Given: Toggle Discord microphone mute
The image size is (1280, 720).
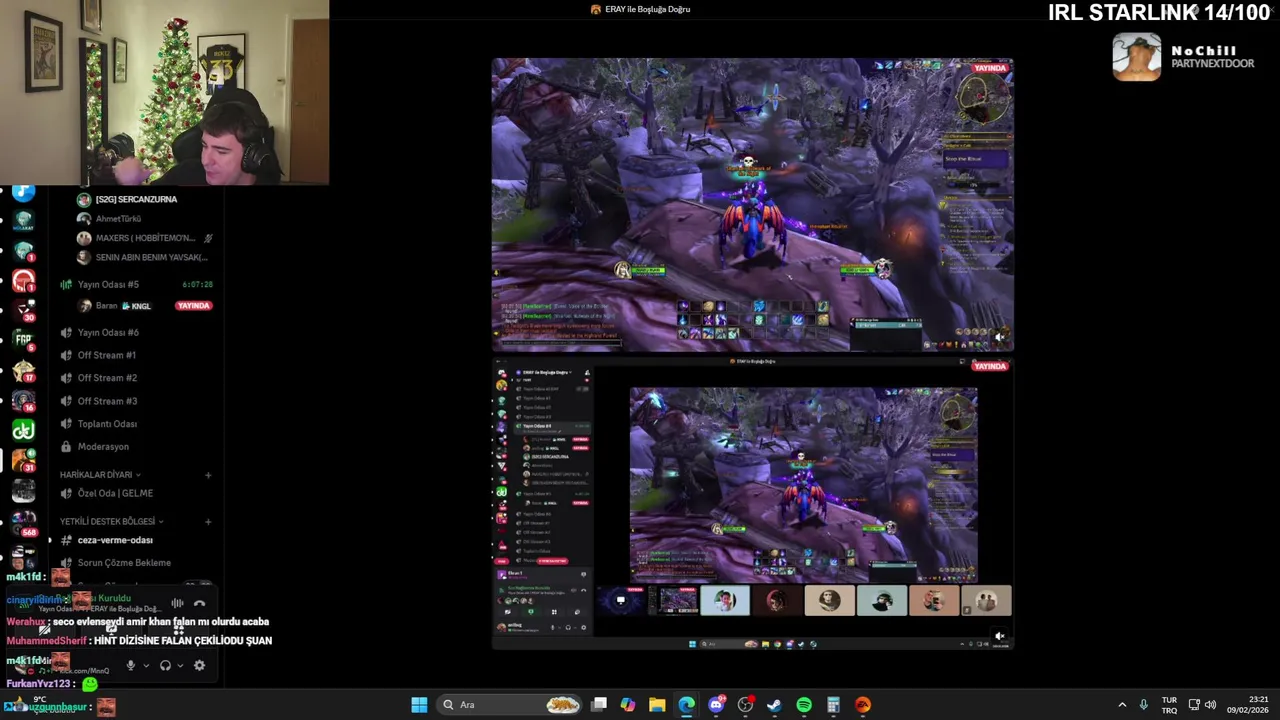Looking at the screenshot, I should pyautogui.click(x=130, y=665).
